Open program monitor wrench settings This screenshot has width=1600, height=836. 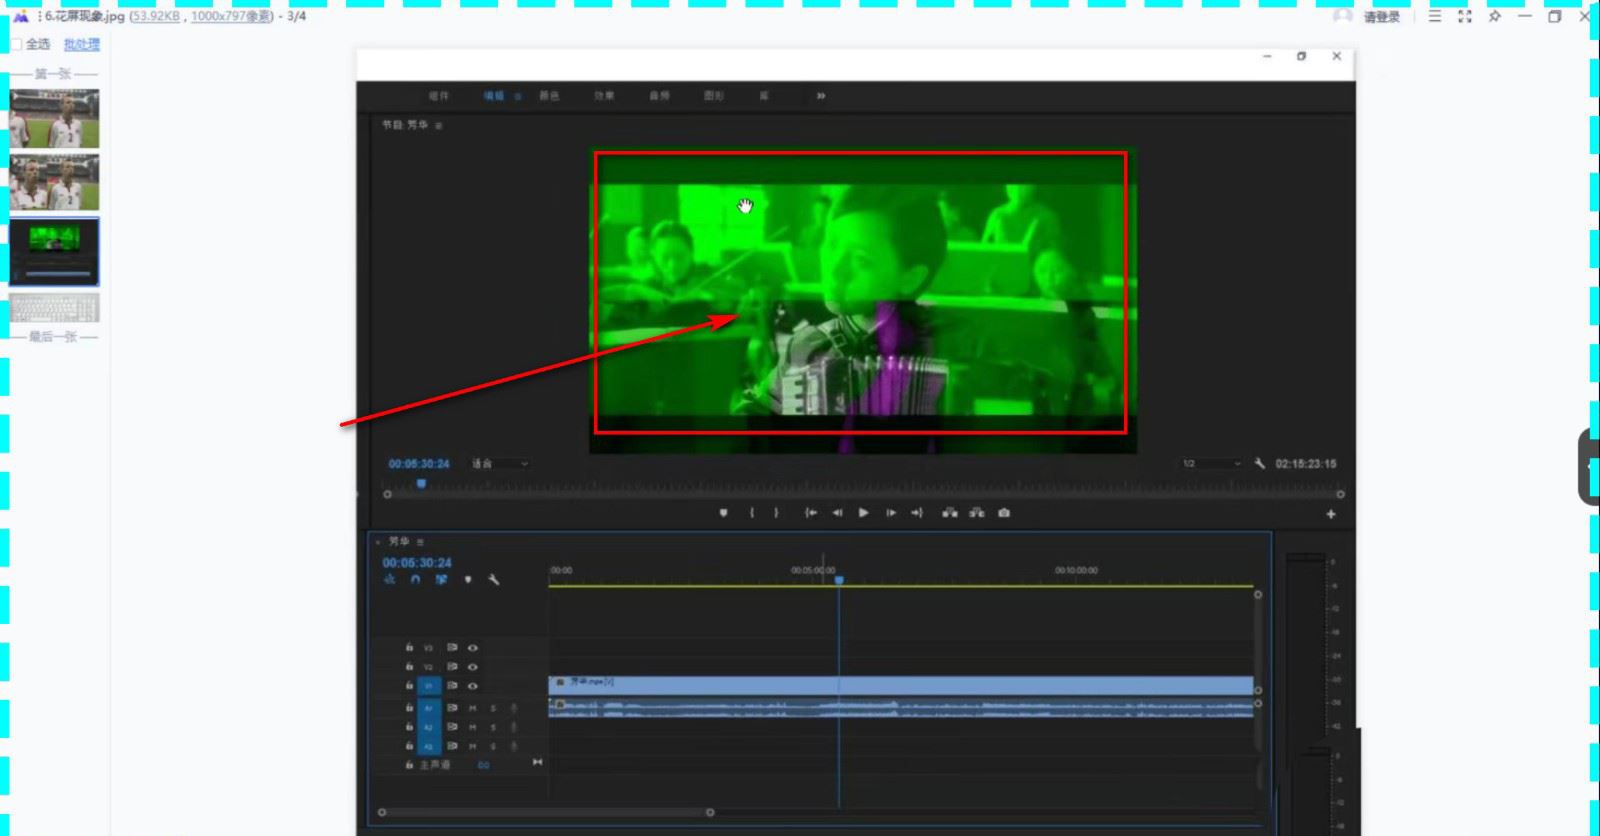1259,464
